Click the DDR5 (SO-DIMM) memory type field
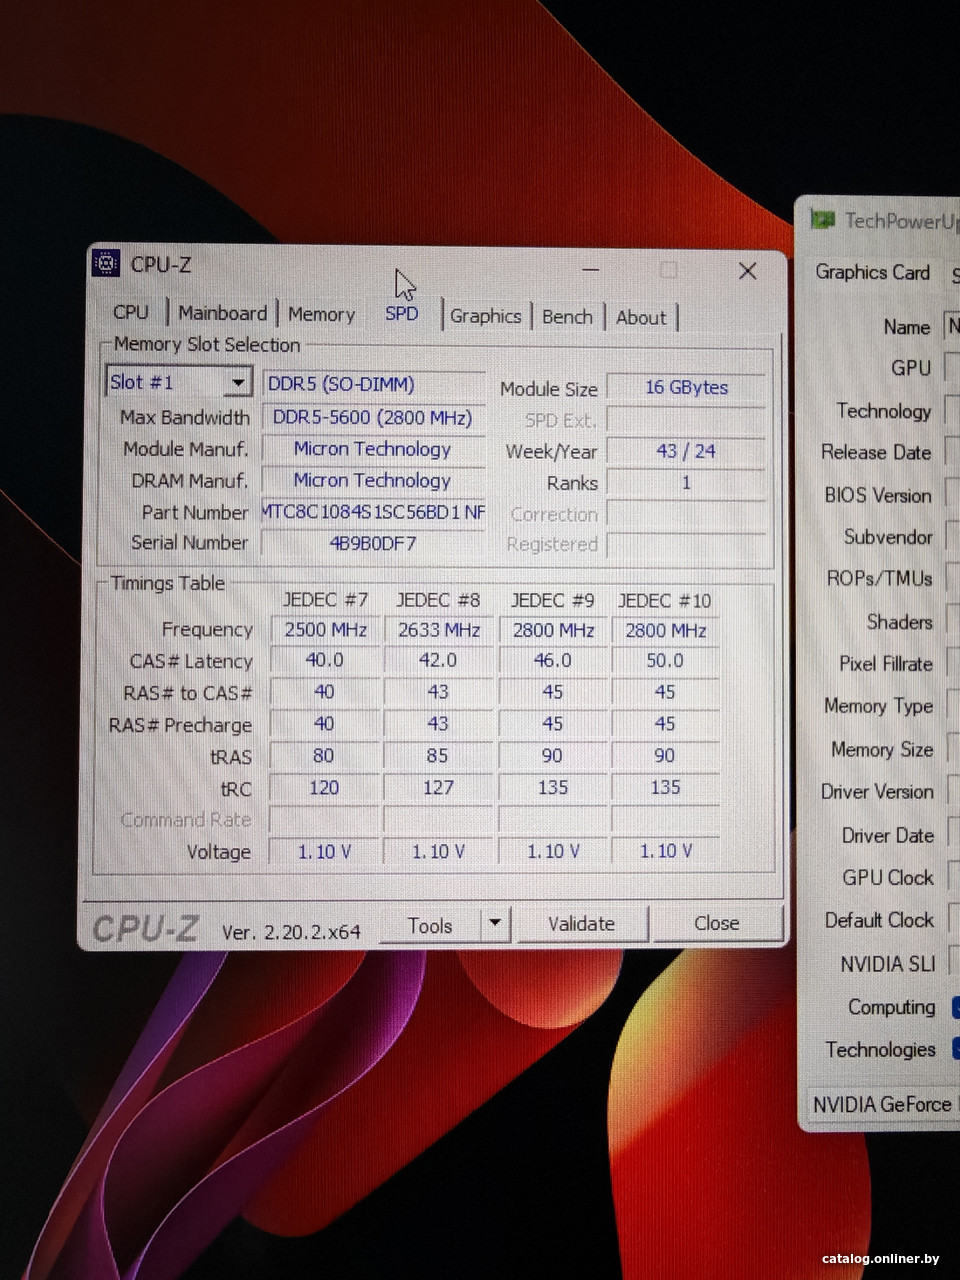 coord(374,384)
